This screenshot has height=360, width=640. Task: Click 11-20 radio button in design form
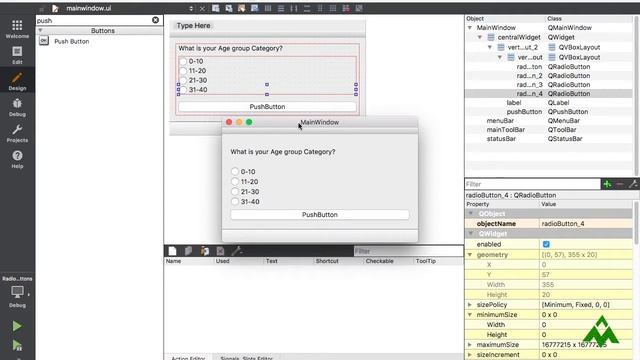click(183, 71)
